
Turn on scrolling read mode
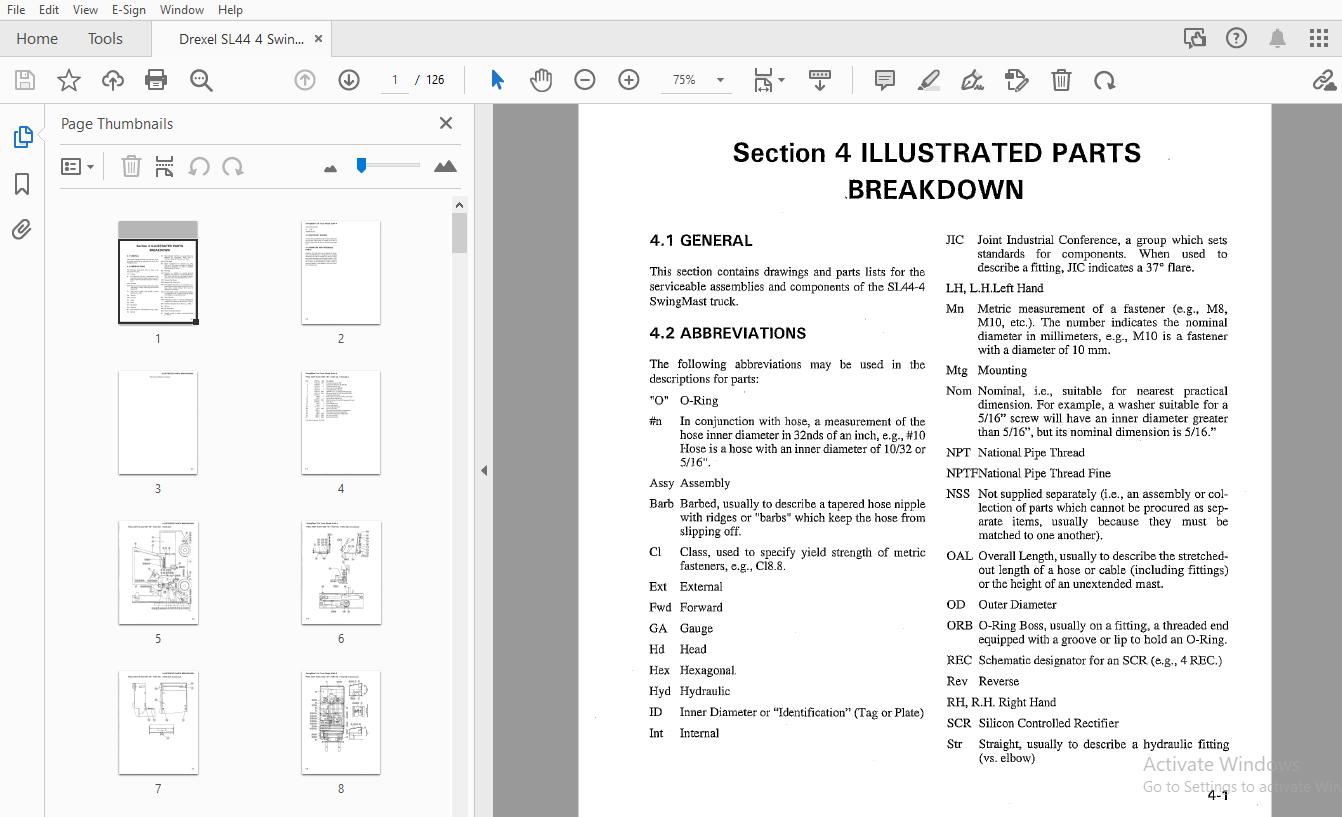tap(820, 80)
